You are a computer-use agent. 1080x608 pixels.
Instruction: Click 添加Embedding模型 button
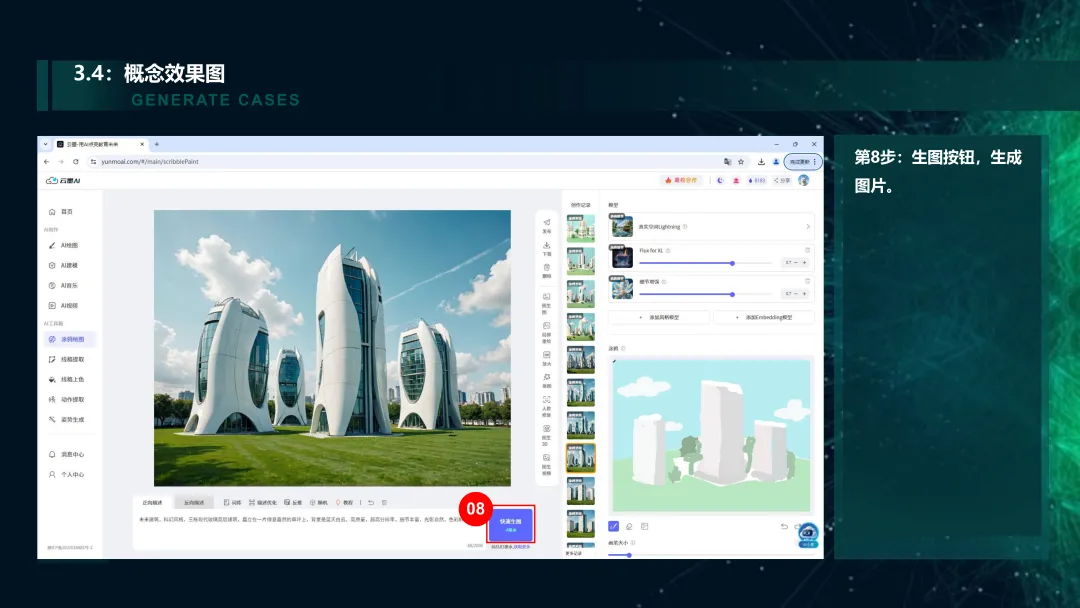[764, 317]
